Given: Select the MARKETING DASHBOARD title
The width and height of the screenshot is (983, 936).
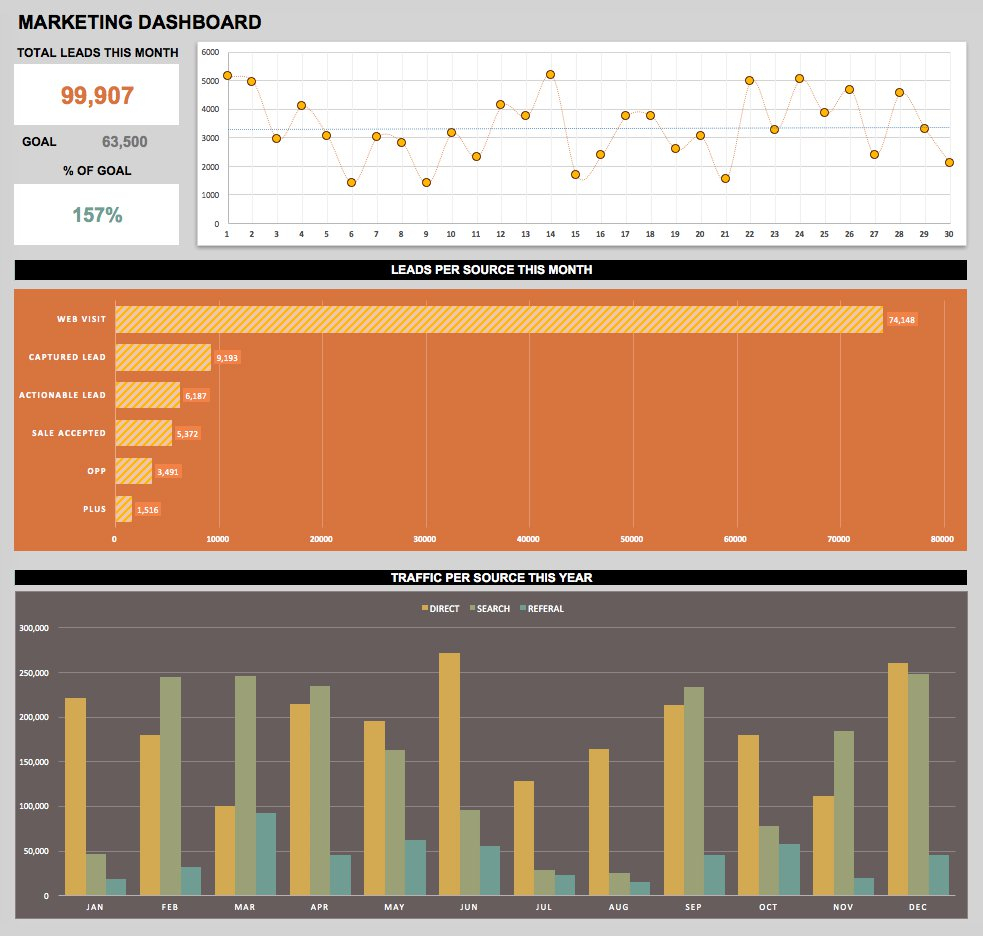Looking at the screenshot, I should pos(140,21).
